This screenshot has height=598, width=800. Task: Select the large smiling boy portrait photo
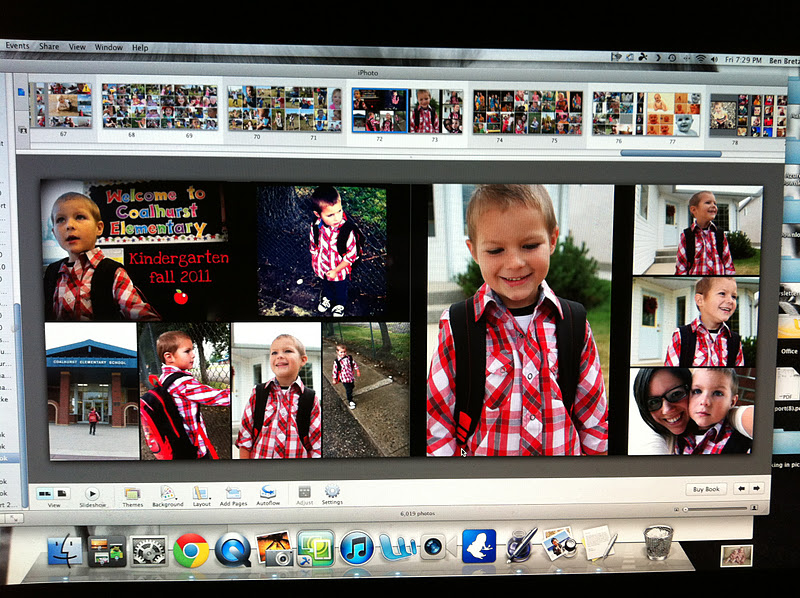[x=519, y=320]
